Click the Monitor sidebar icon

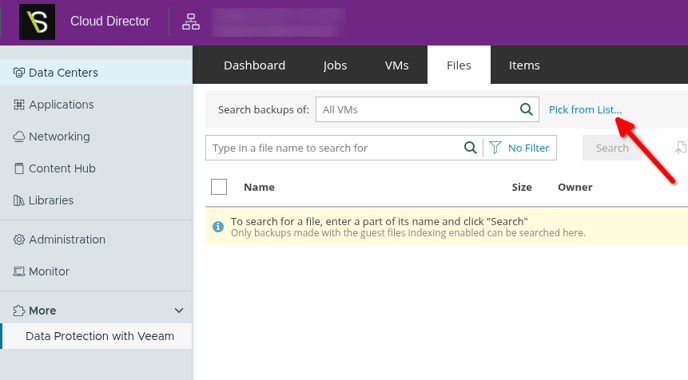coord(19,272)
